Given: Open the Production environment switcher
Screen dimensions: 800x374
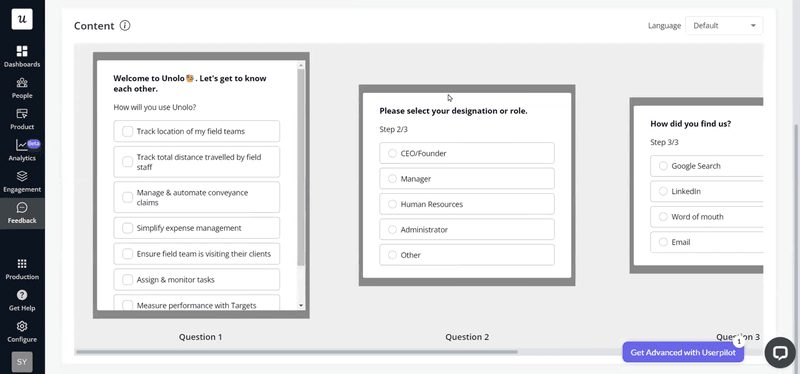Looking at the screenshot, I should coord(22,269).
